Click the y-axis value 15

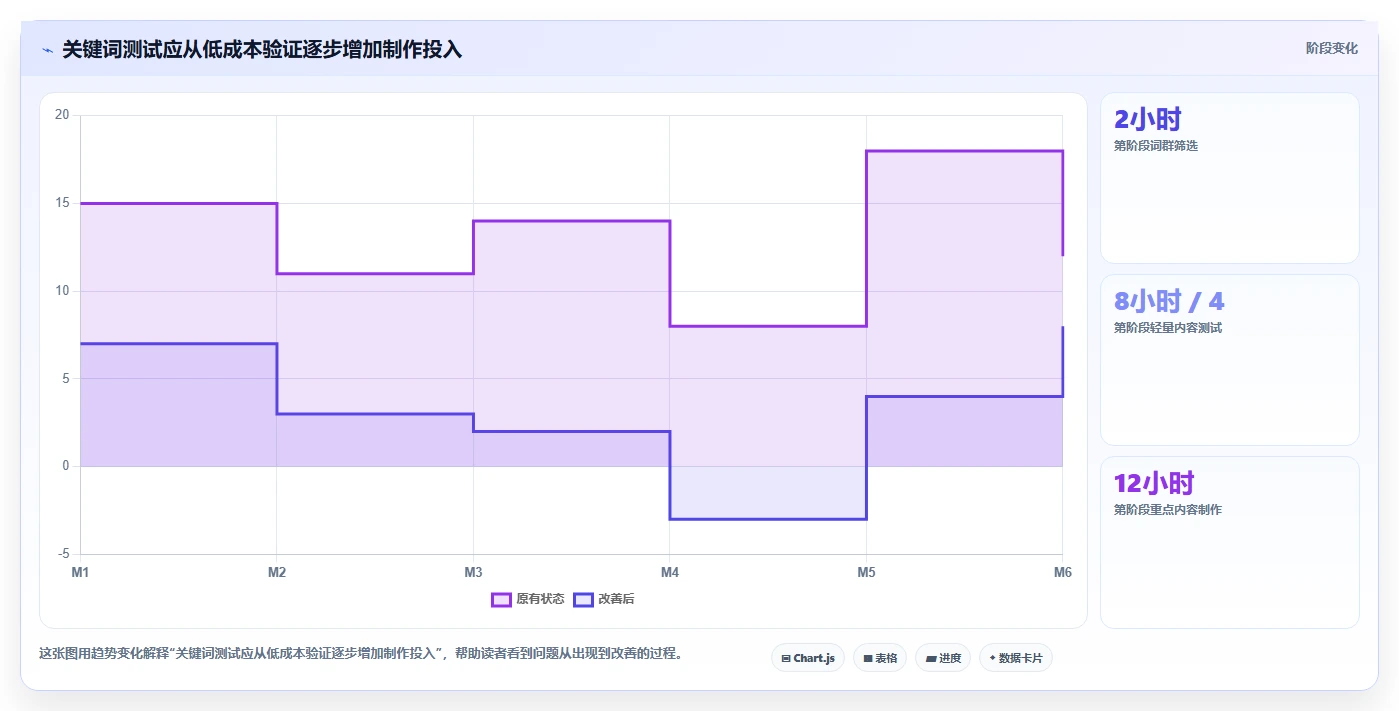(x=62, y=203)
